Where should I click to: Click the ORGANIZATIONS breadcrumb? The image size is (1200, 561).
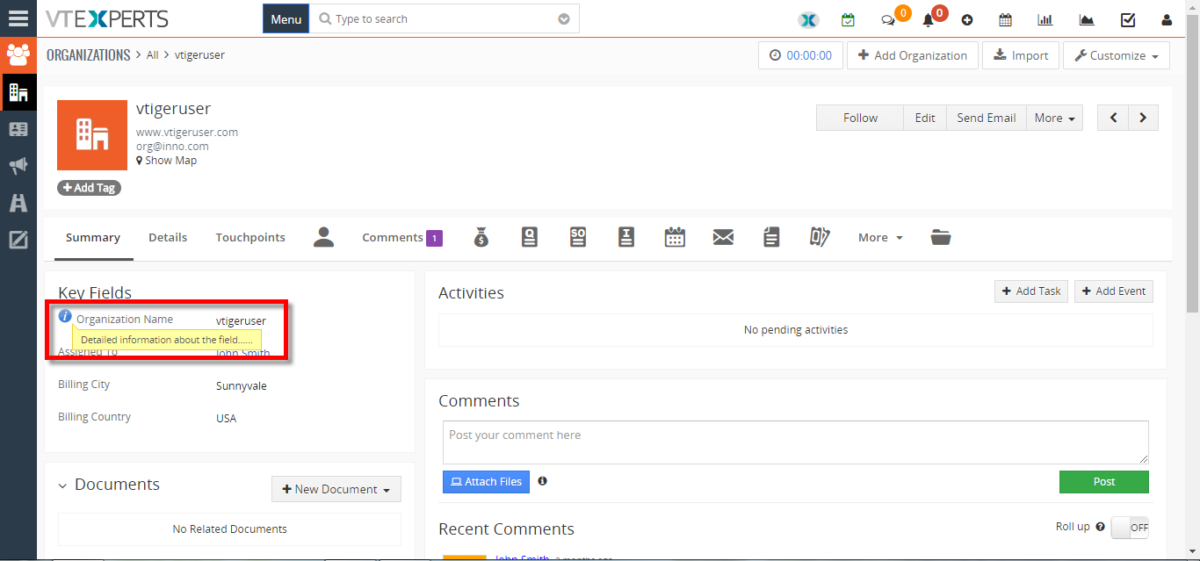[x=88, y=55]
